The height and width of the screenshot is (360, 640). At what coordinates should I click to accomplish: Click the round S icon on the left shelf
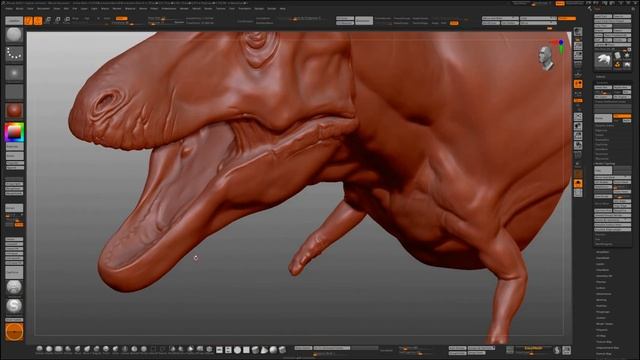(x=14, y=306)
